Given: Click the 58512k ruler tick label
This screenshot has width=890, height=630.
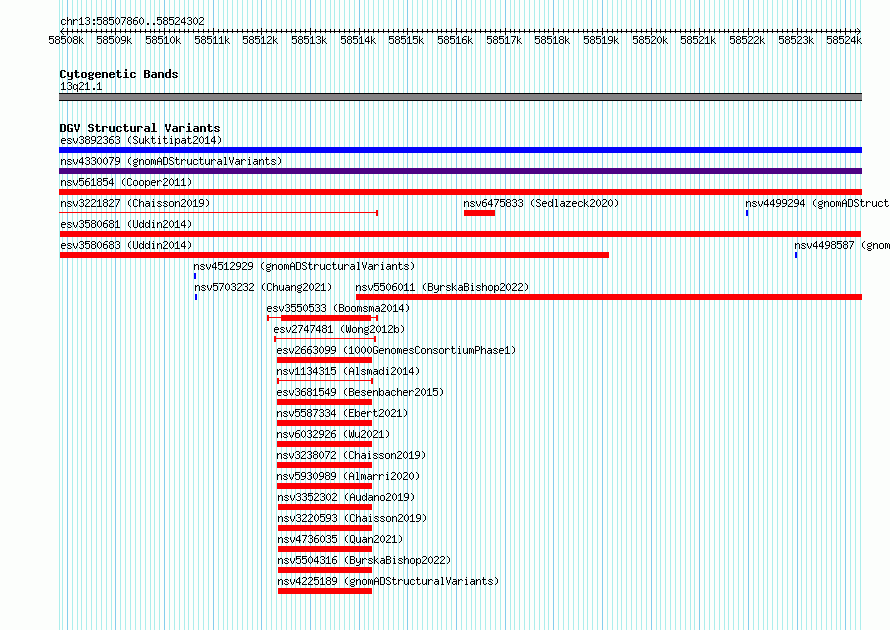Looking at the screenshot, I should 261,40.
